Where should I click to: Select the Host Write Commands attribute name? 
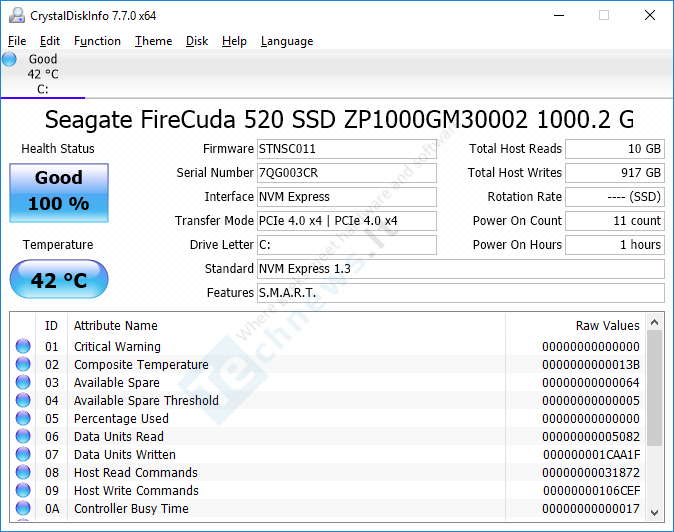click(x=136, y=491)
